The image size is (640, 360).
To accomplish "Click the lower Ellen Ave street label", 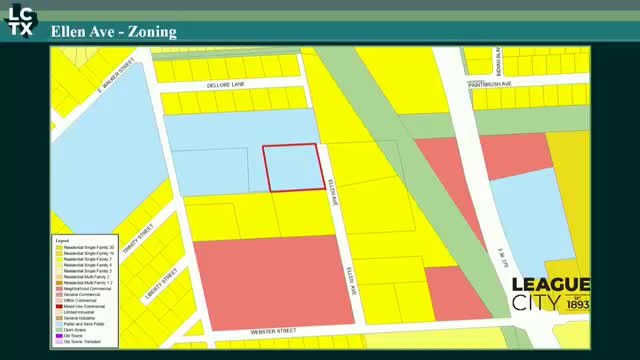I will 351,281.
